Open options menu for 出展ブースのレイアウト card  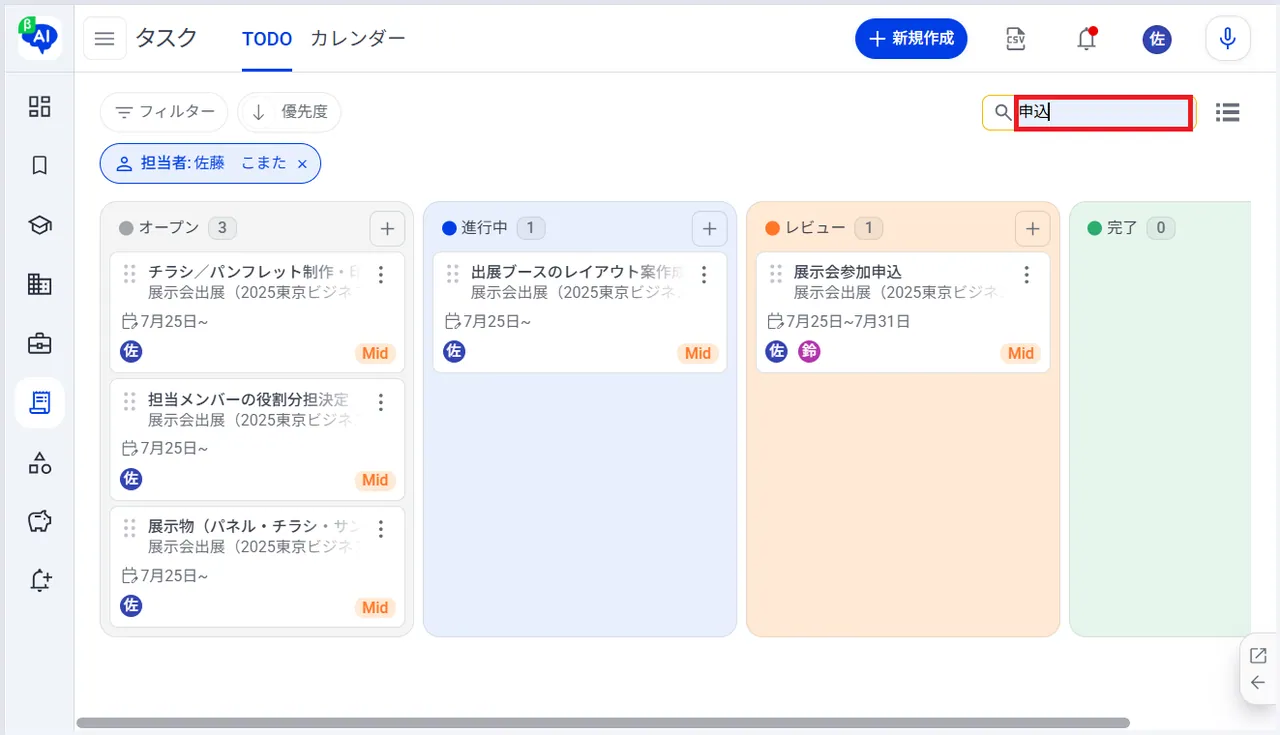tap(703, 275)
